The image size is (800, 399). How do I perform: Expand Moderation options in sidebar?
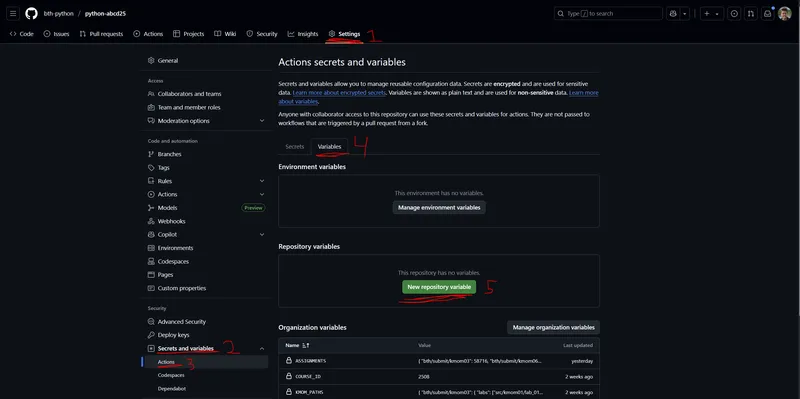coord(262,121)
